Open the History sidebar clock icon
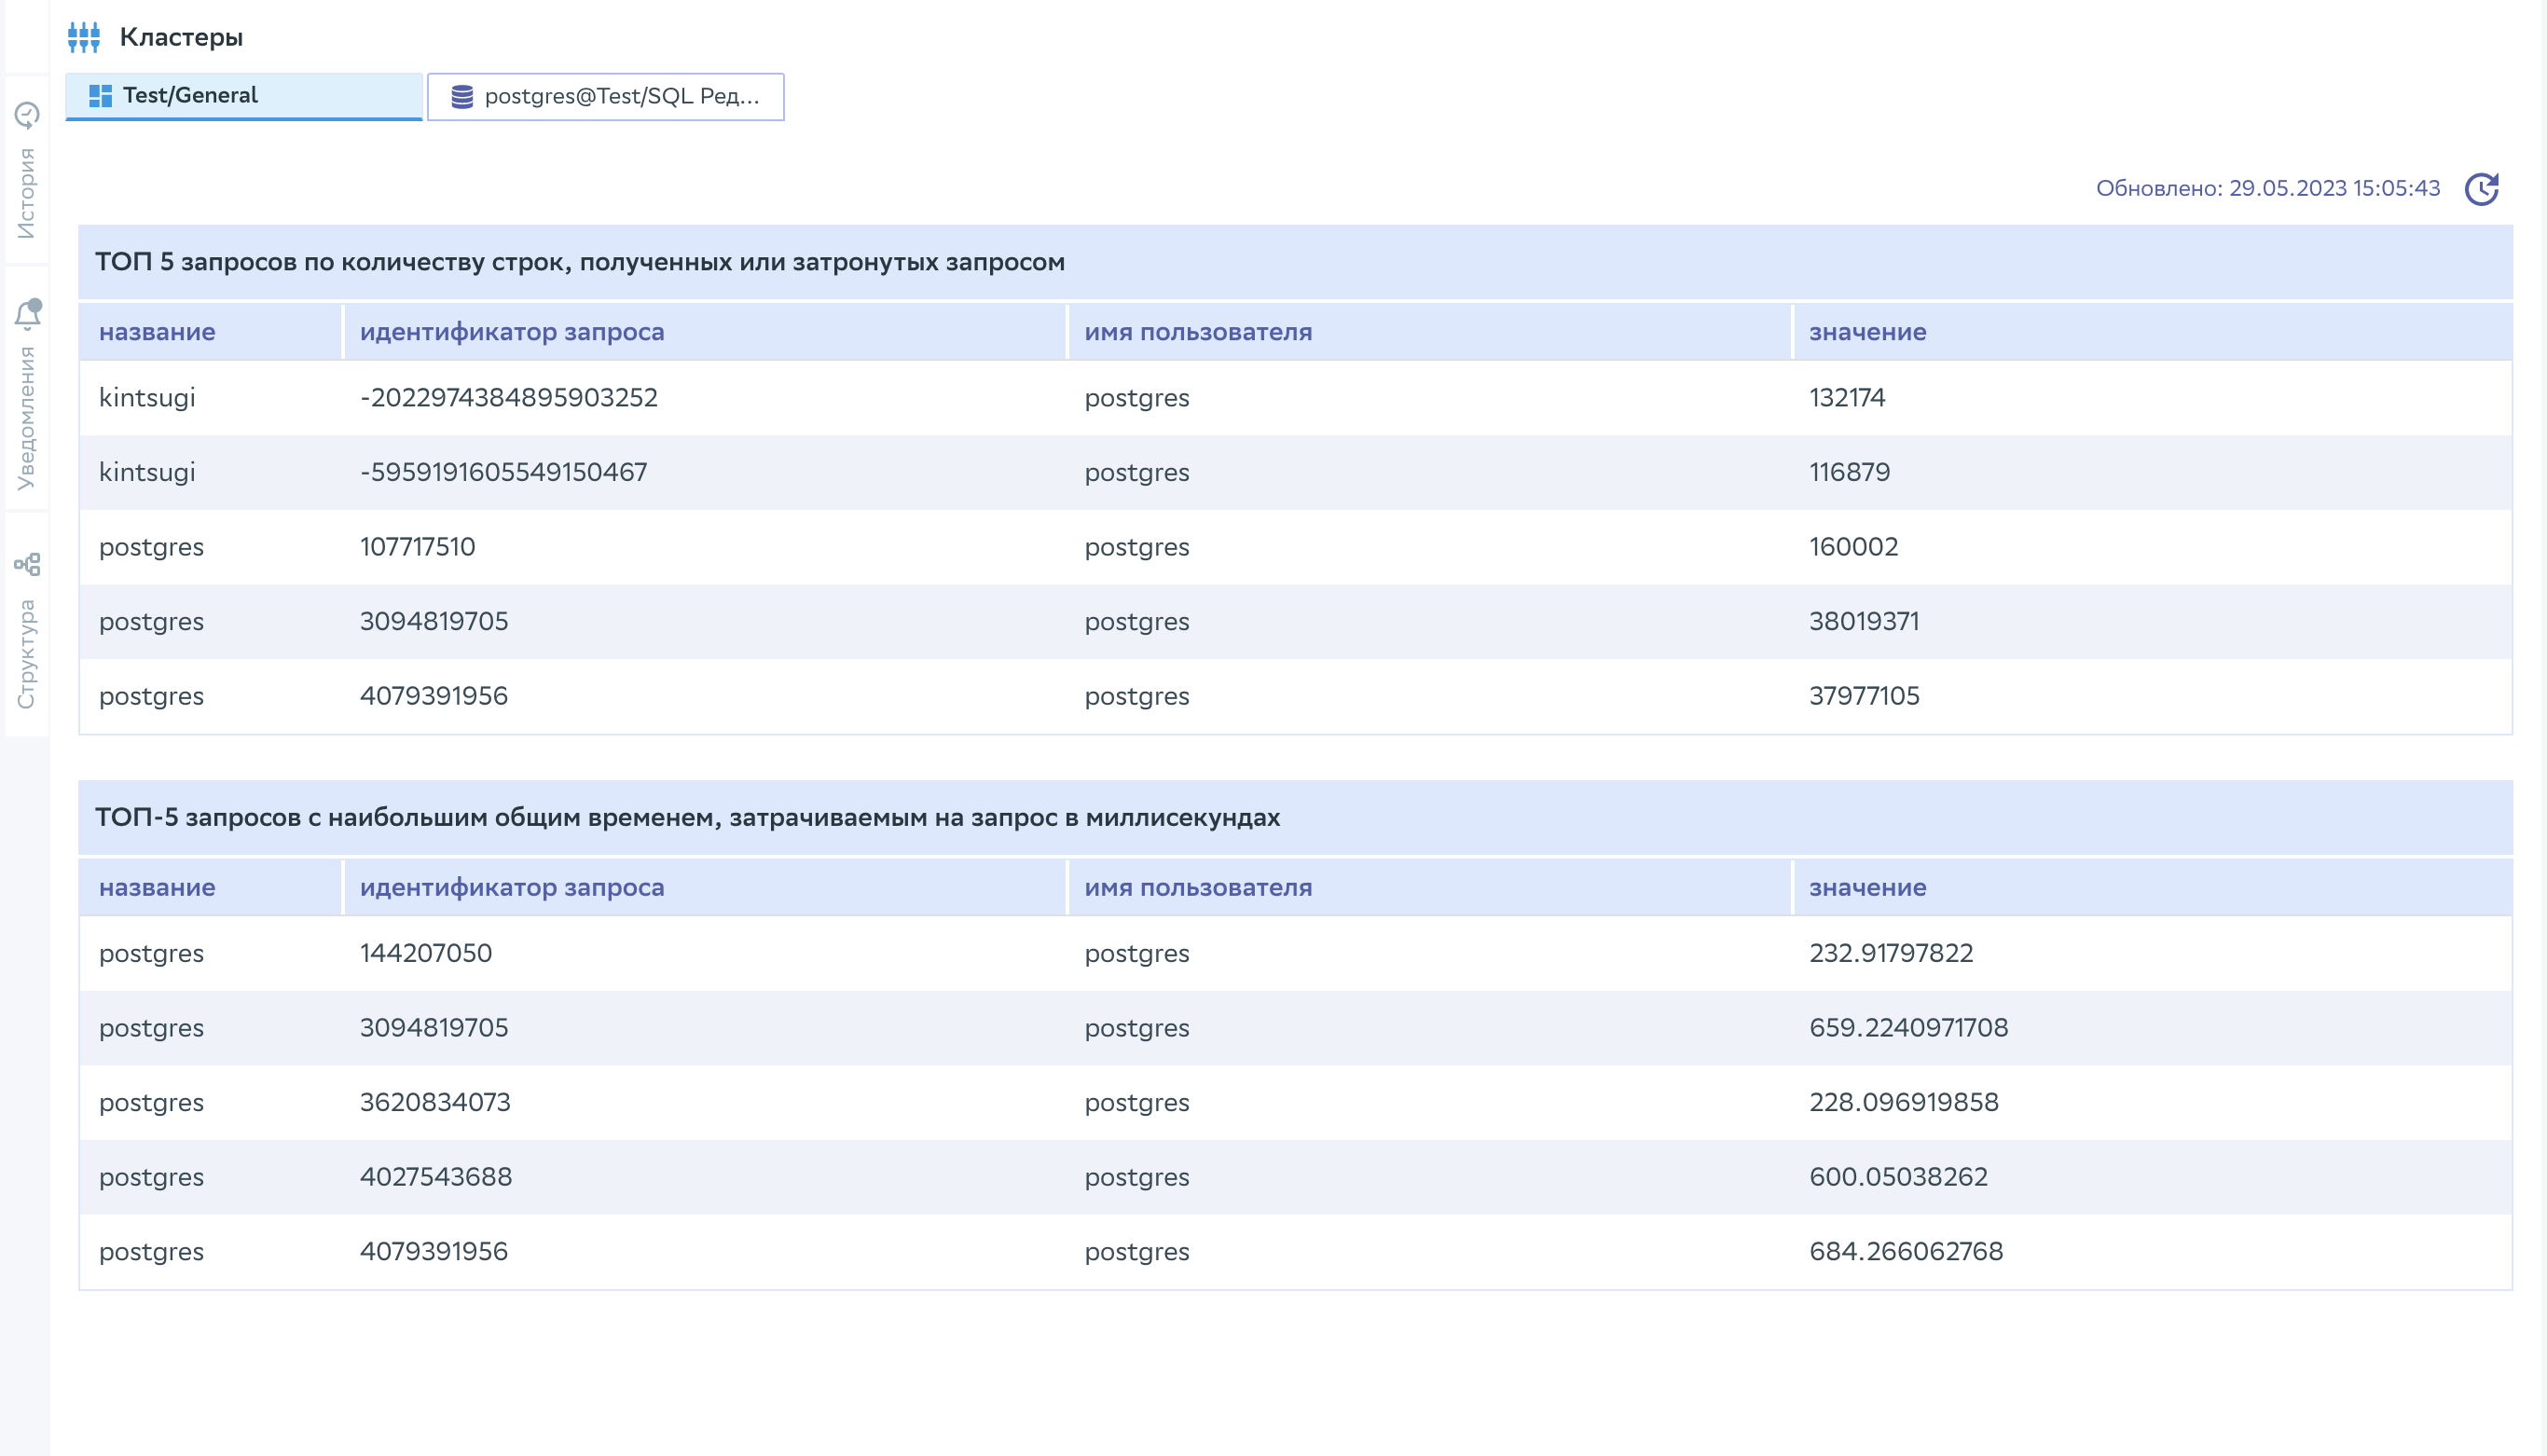The image size is (2547, 1456). pos(27,115)
